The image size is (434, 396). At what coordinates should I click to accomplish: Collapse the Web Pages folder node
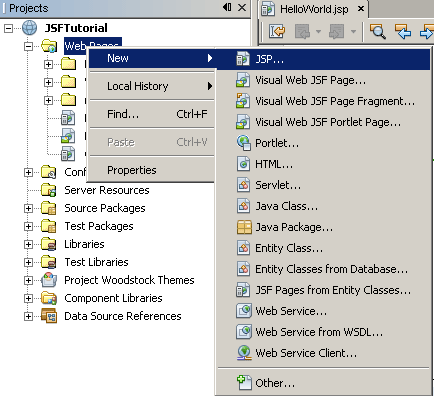(x=29, y=46)
